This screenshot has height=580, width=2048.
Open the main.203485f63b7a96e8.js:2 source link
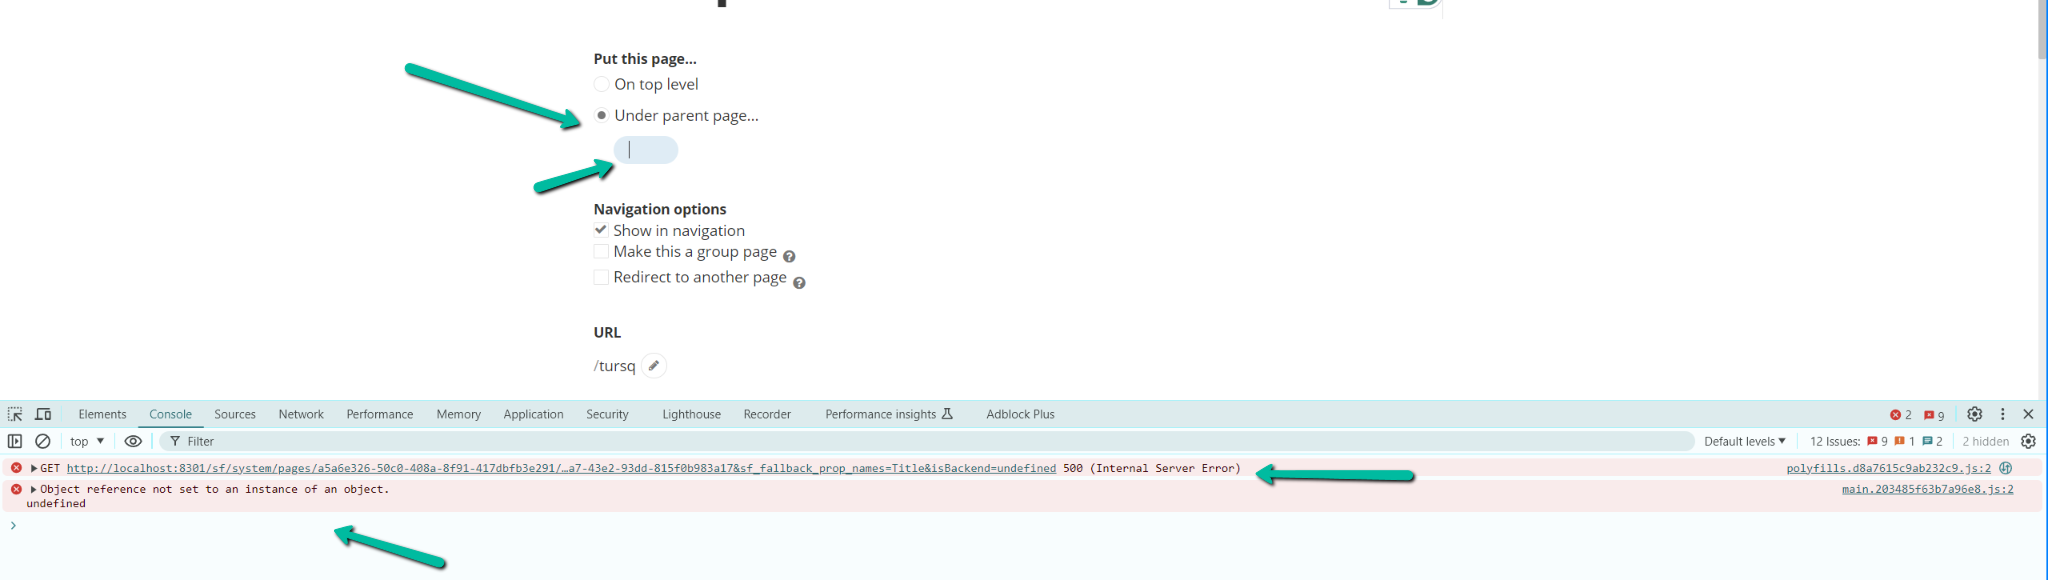[x=1927, y=489]
